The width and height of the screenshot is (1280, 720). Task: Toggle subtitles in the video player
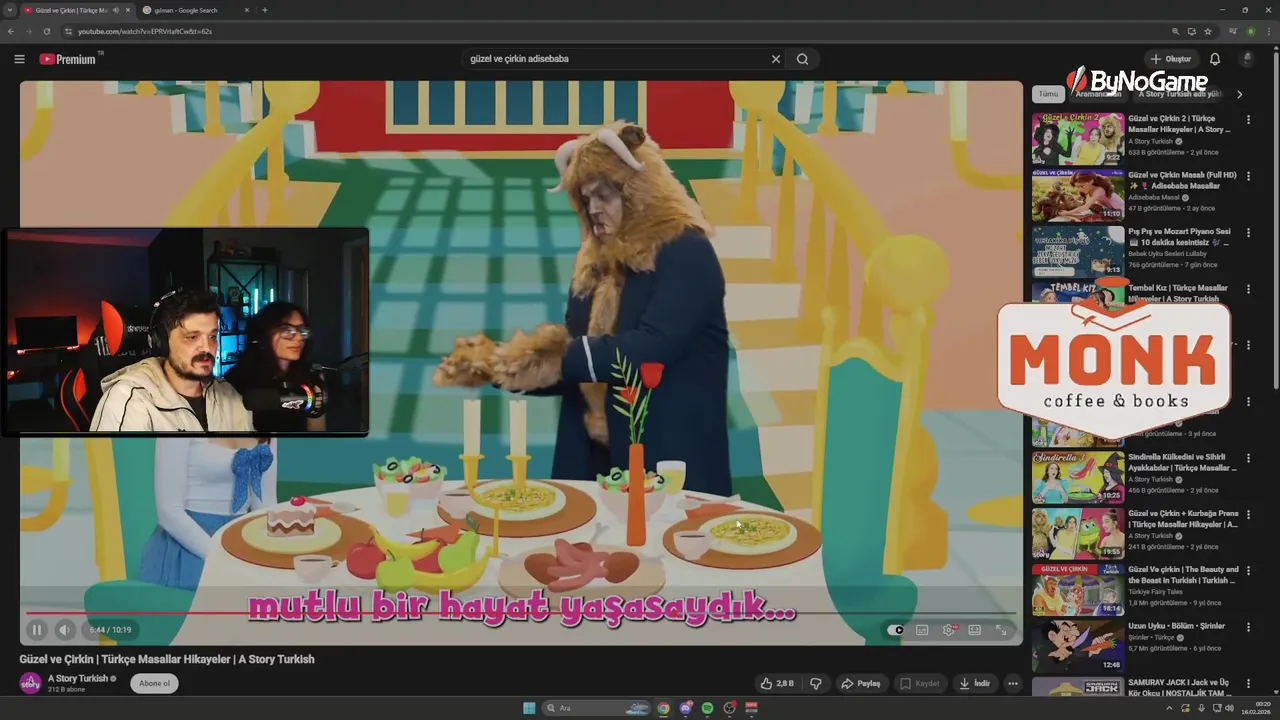click(x=922, y=630)
